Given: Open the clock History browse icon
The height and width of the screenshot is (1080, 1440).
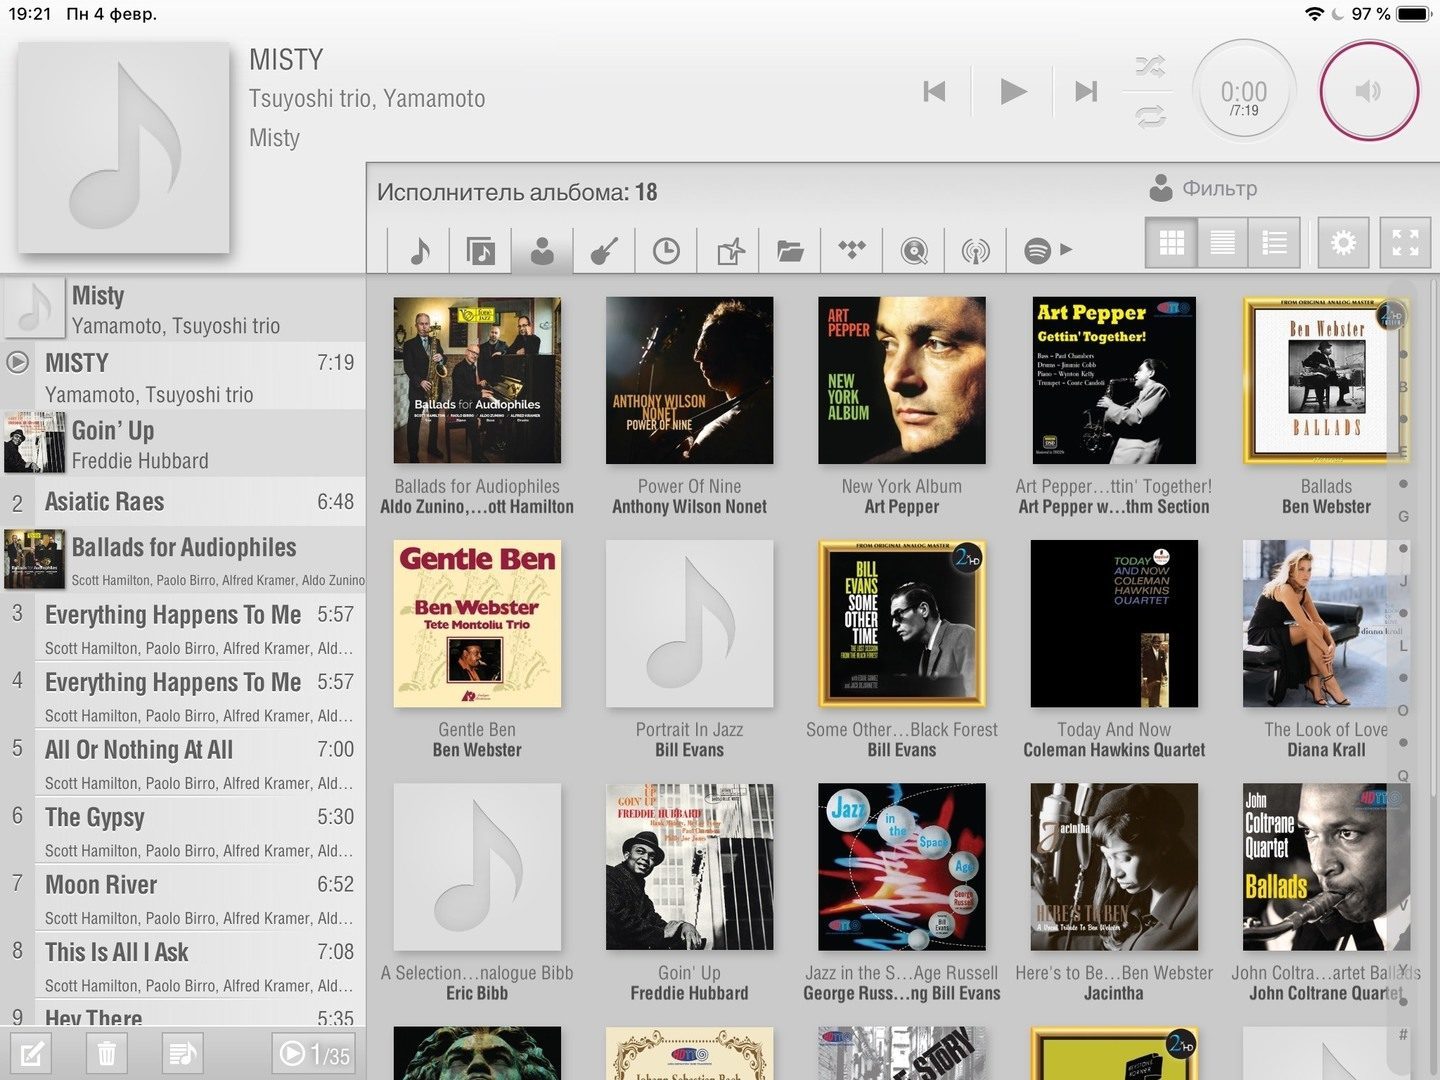Looking at the screenshot, I should coord(666,250).
